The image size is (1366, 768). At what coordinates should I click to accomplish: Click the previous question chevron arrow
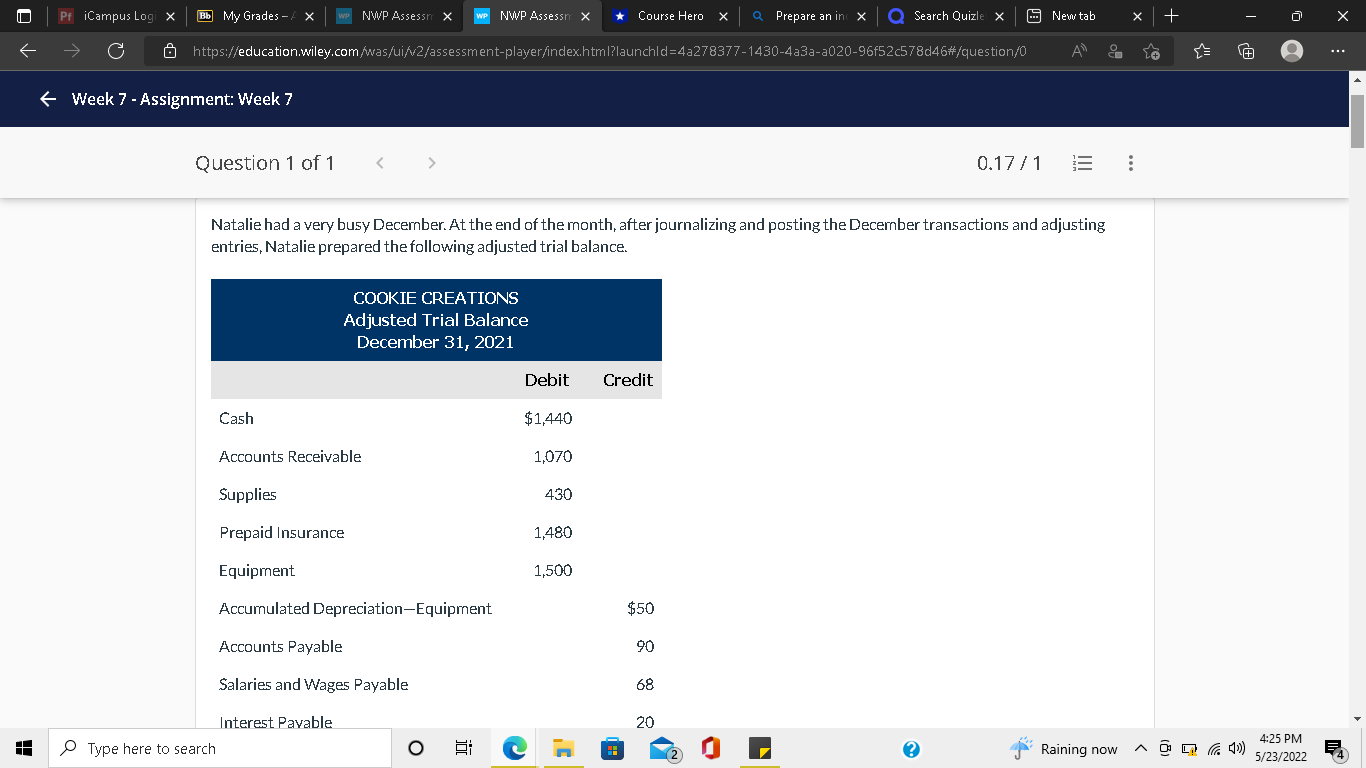point(379,162)
